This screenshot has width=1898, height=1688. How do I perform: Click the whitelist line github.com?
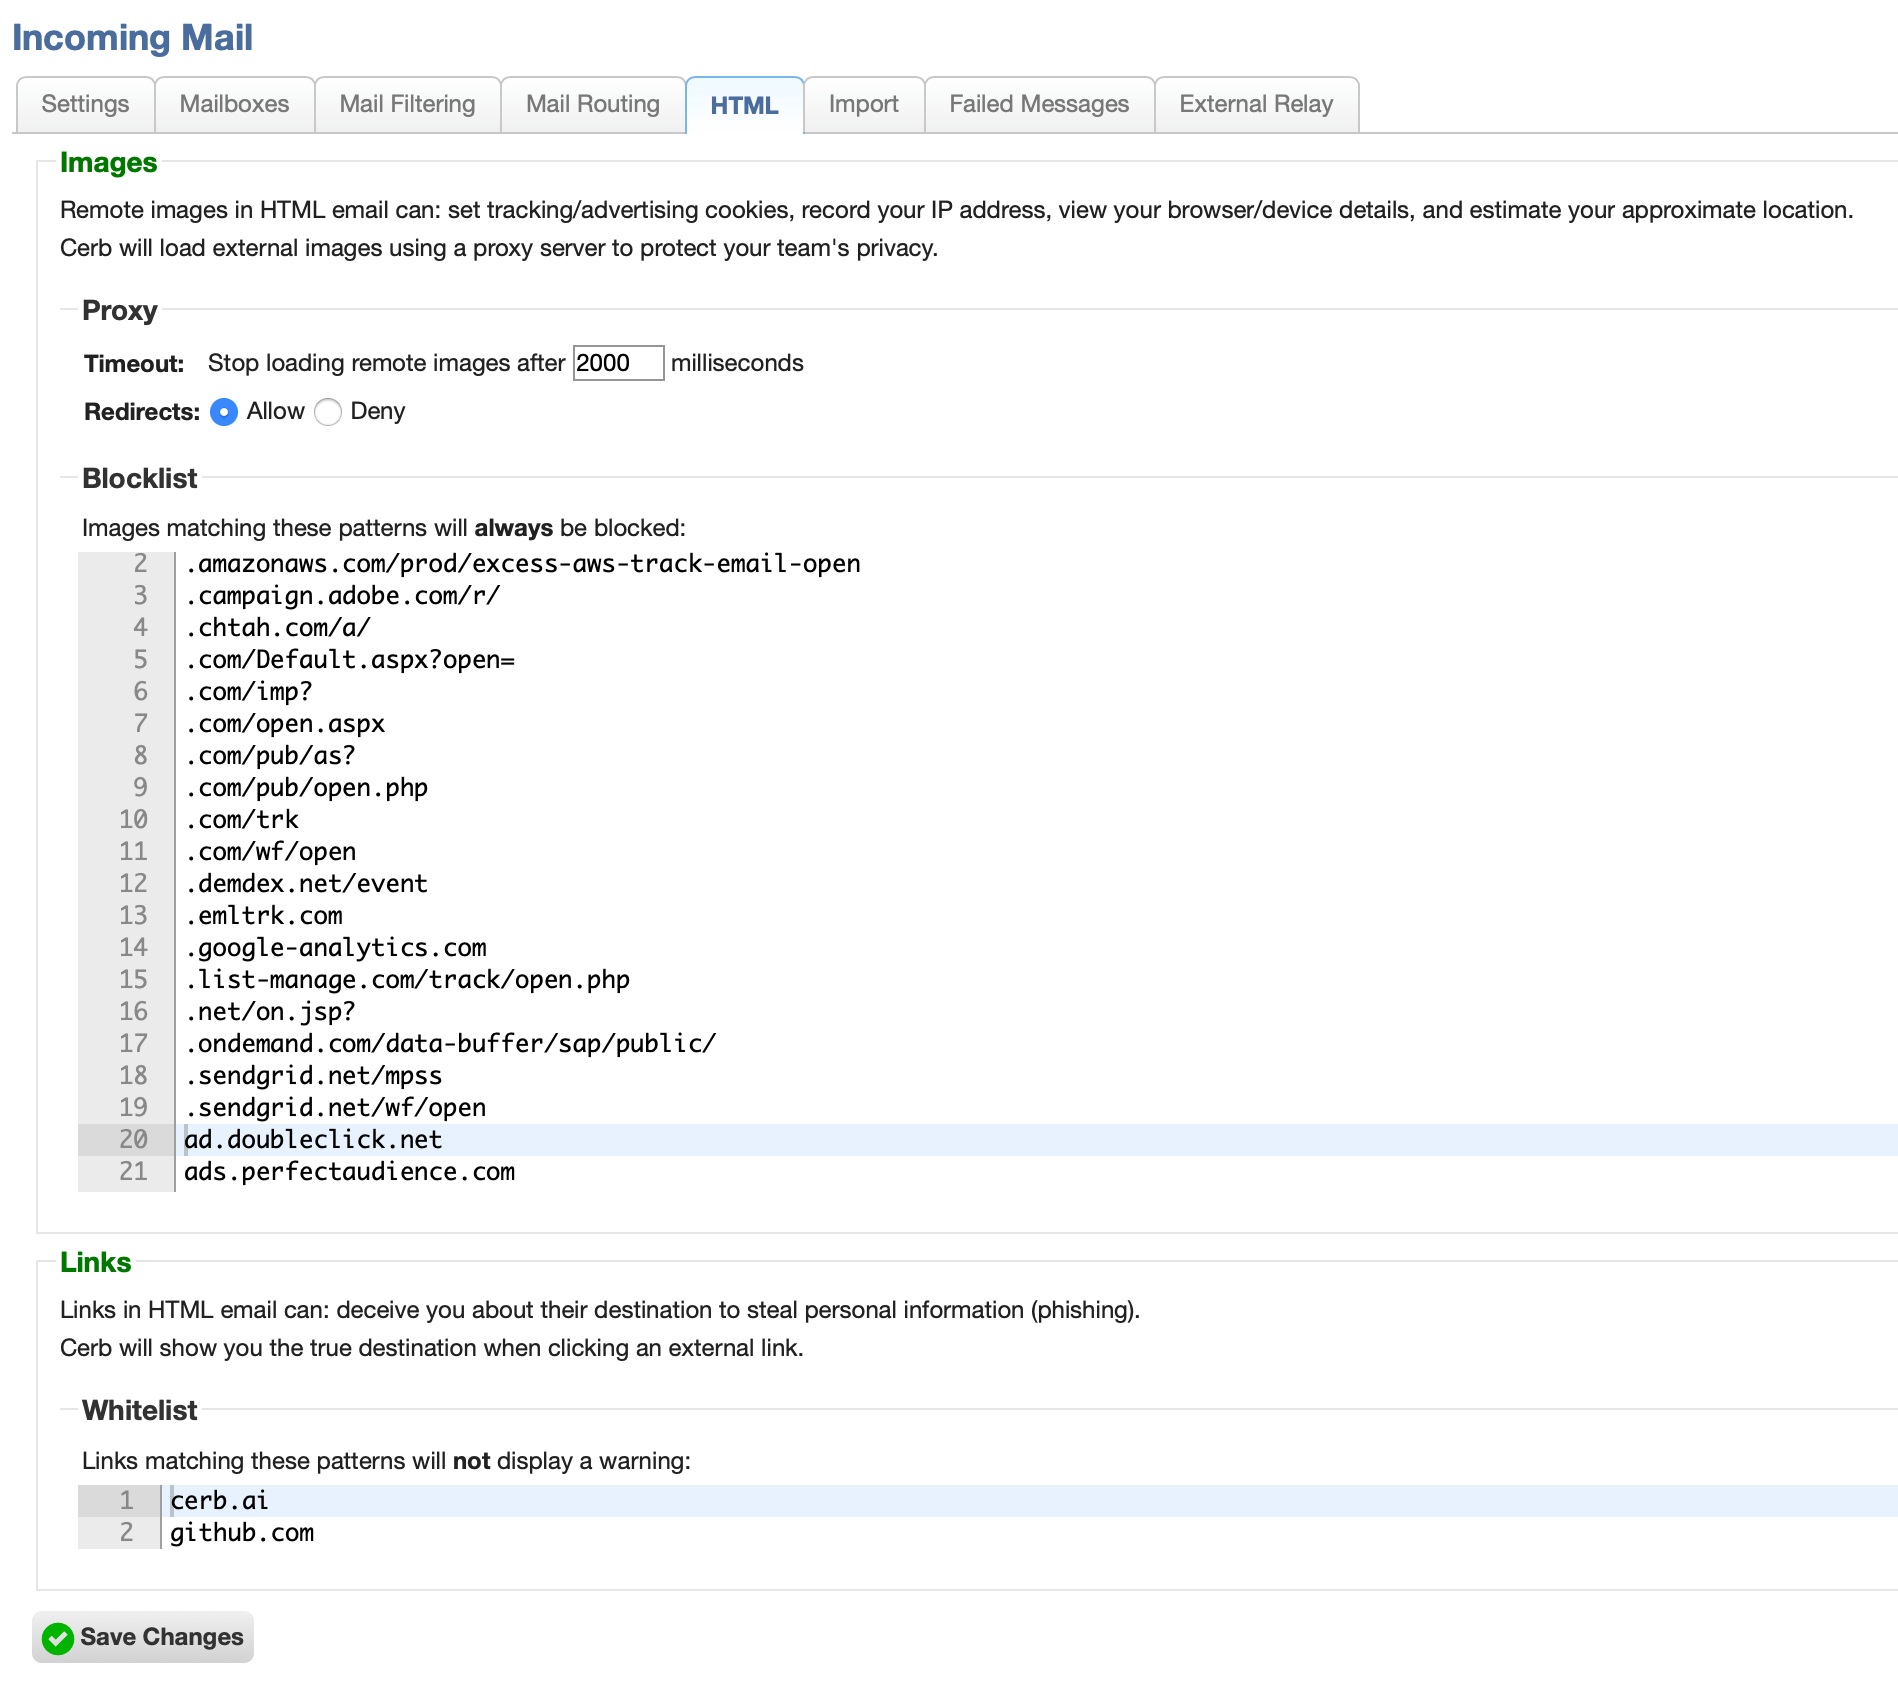(x=242, y=1533)
